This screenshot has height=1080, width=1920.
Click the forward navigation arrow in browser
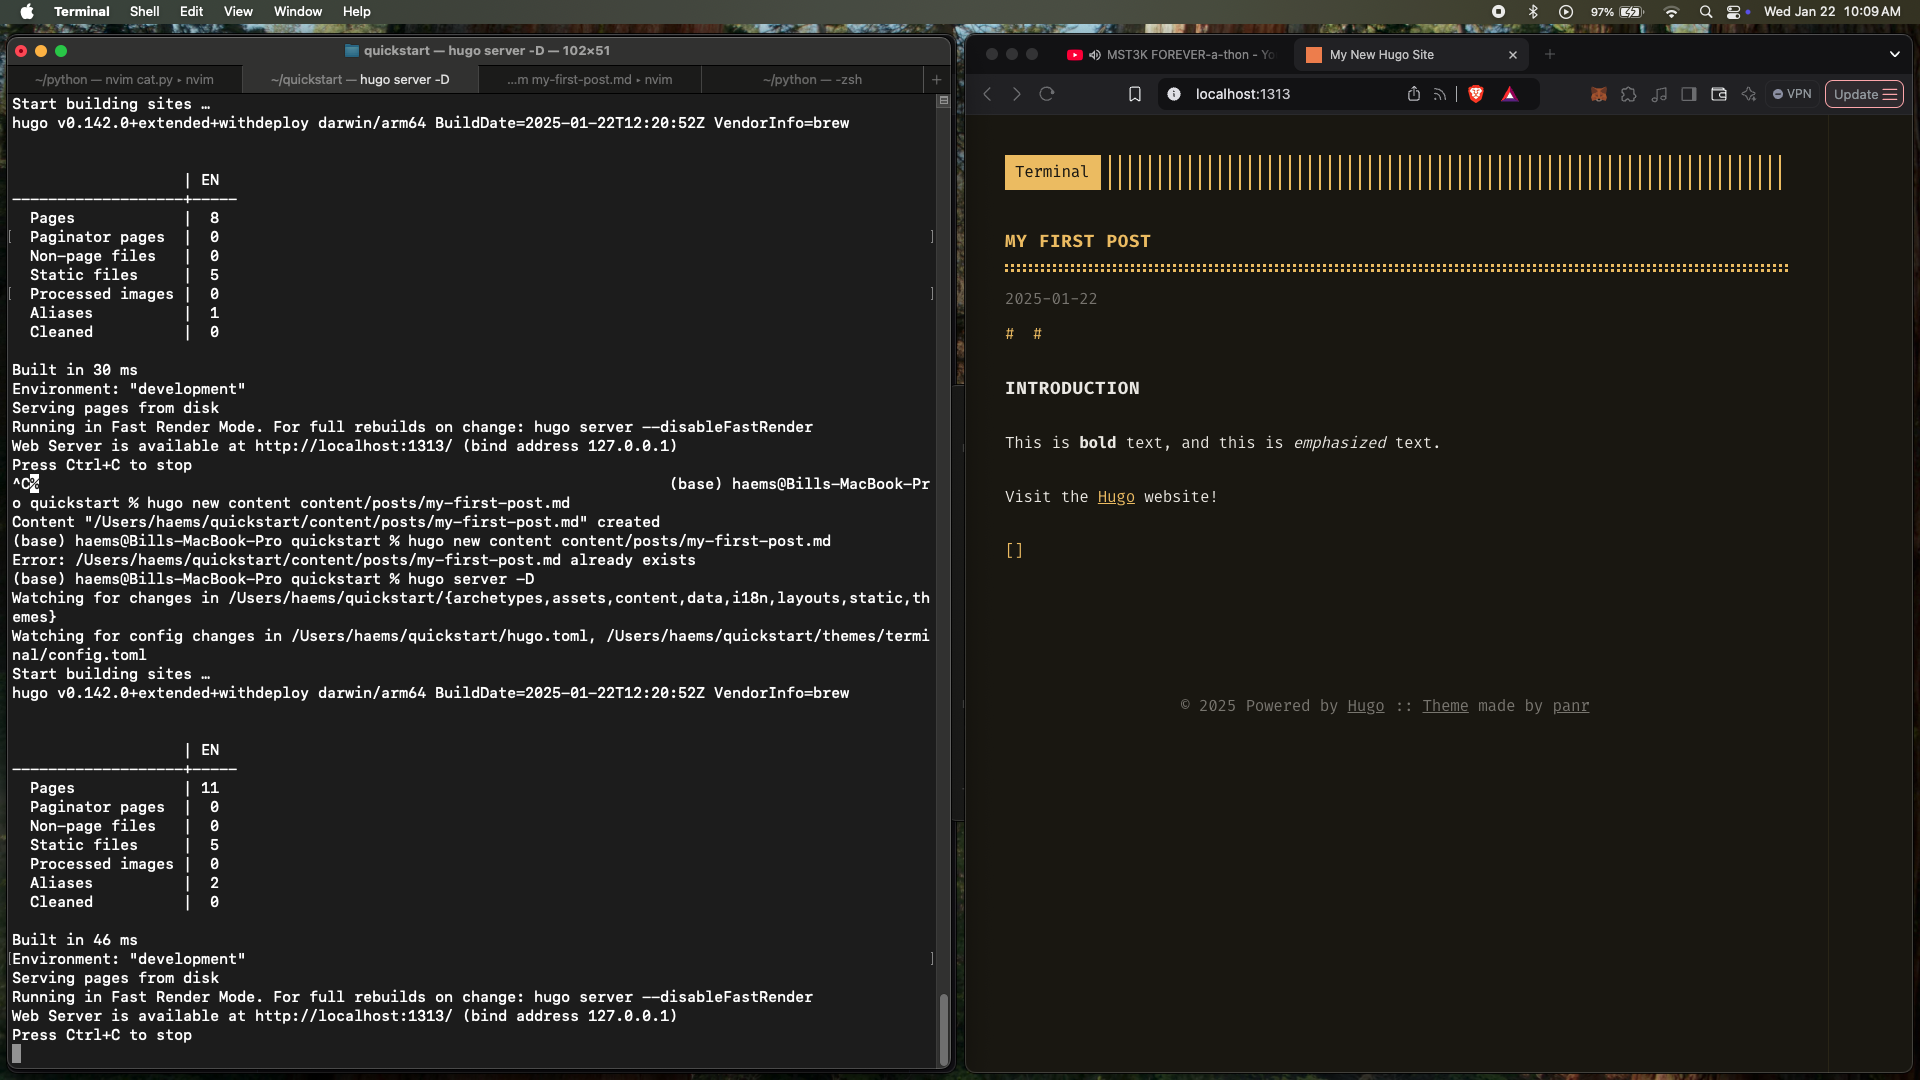(x=1017, y=94)
